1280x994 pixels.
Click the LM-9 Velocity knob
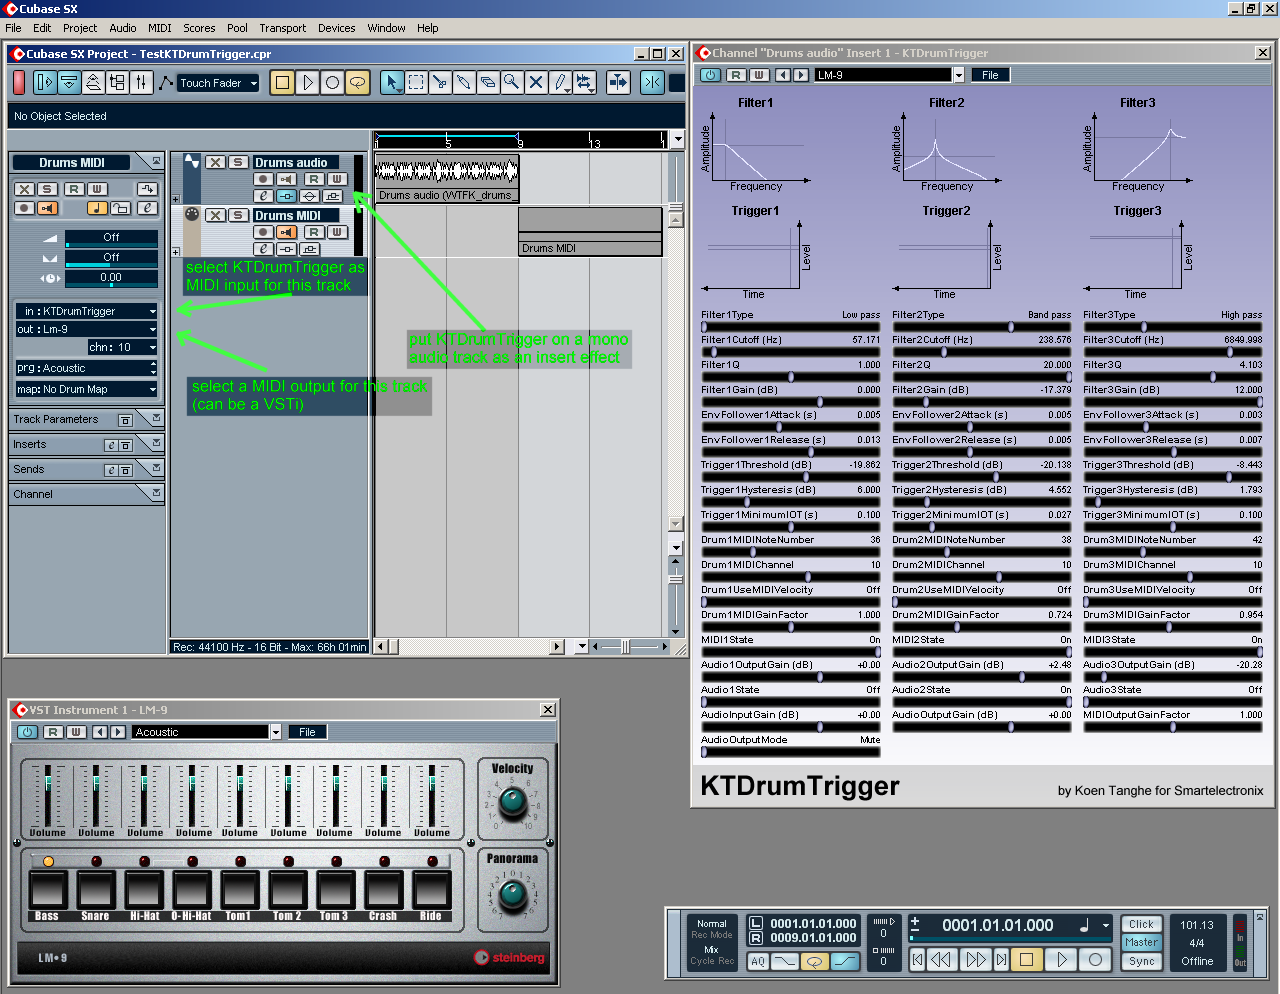coord(512,801)
